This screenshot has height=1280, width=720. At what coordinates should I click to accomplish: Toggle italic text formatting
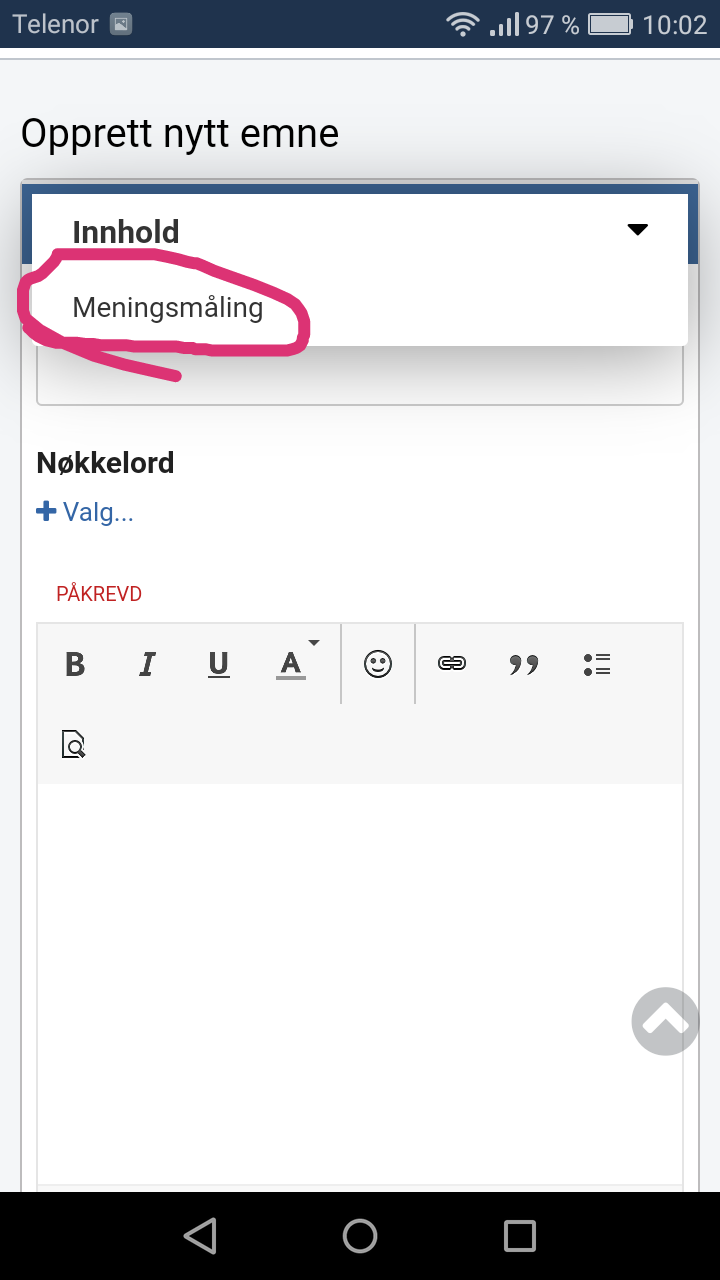click(x=148, y=664)
